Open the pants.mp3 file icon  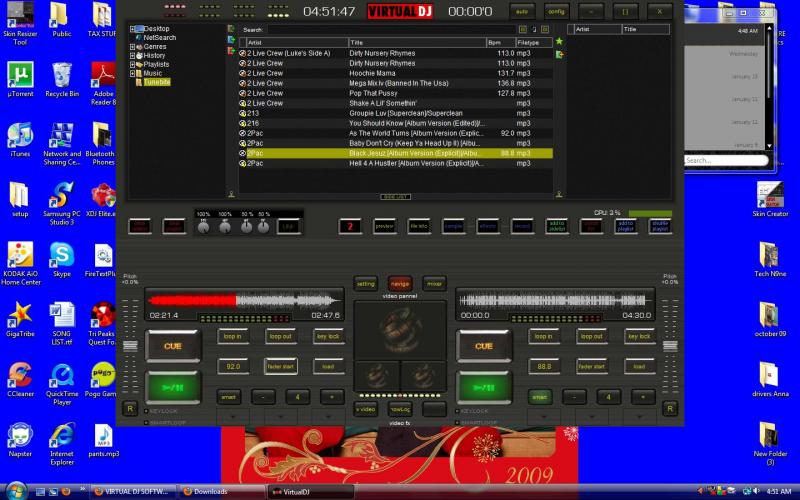[x=104, y=439]
